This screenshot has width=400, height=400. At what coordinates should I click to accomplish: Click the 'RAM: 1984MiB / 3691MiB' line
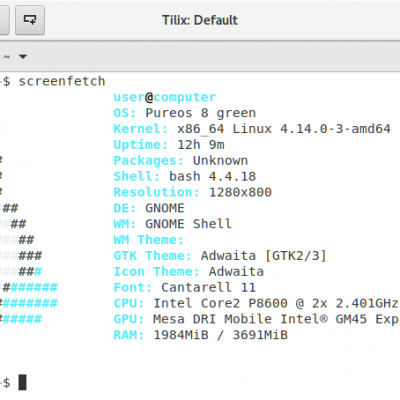(201, 335)
